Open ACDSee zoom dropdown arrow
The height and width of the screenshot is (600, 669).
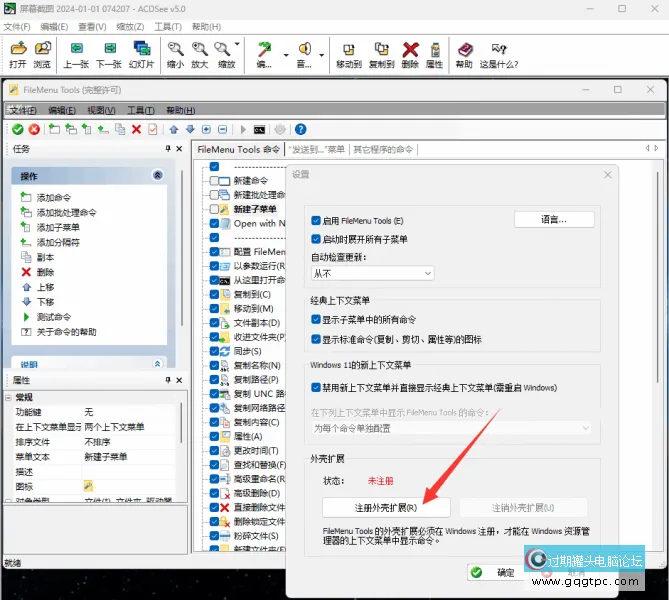[237, 44]
